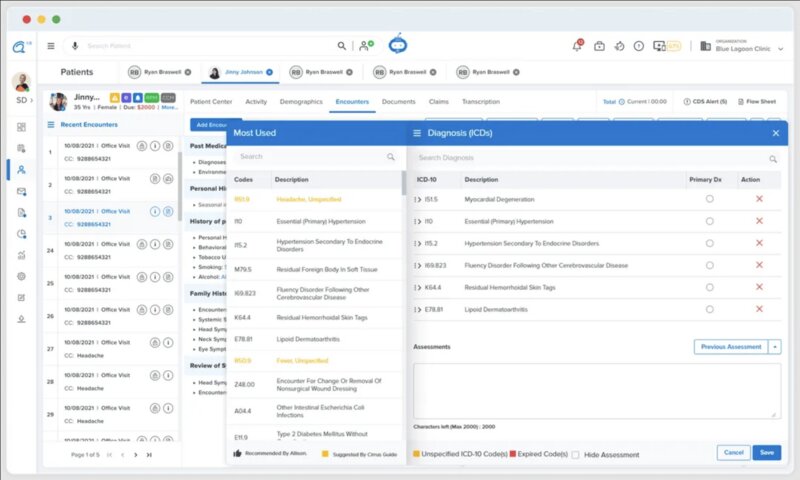Select Primary Dx for Residual Hemorrhoidal Skin Tags
The height and width of the screenshot is (480, 800).
pos(709,288)
